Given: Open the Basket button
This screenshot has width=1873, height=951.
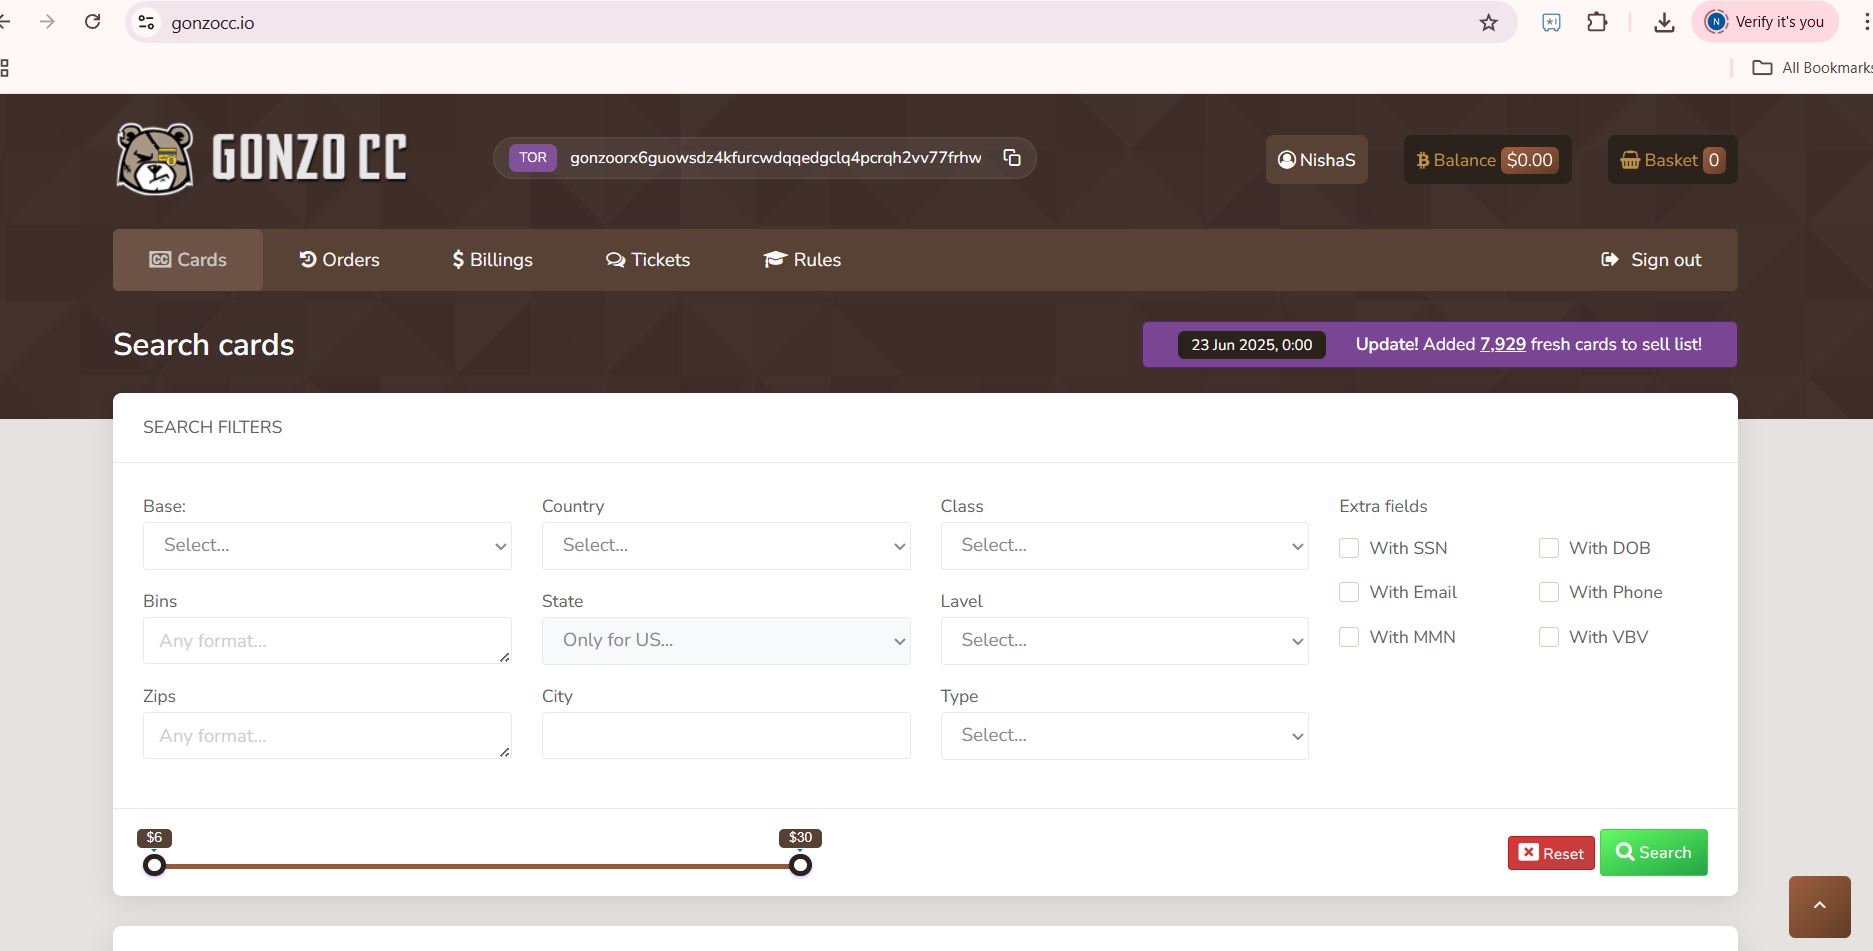Looking at the screenshot, I should tap(1672, 160).
